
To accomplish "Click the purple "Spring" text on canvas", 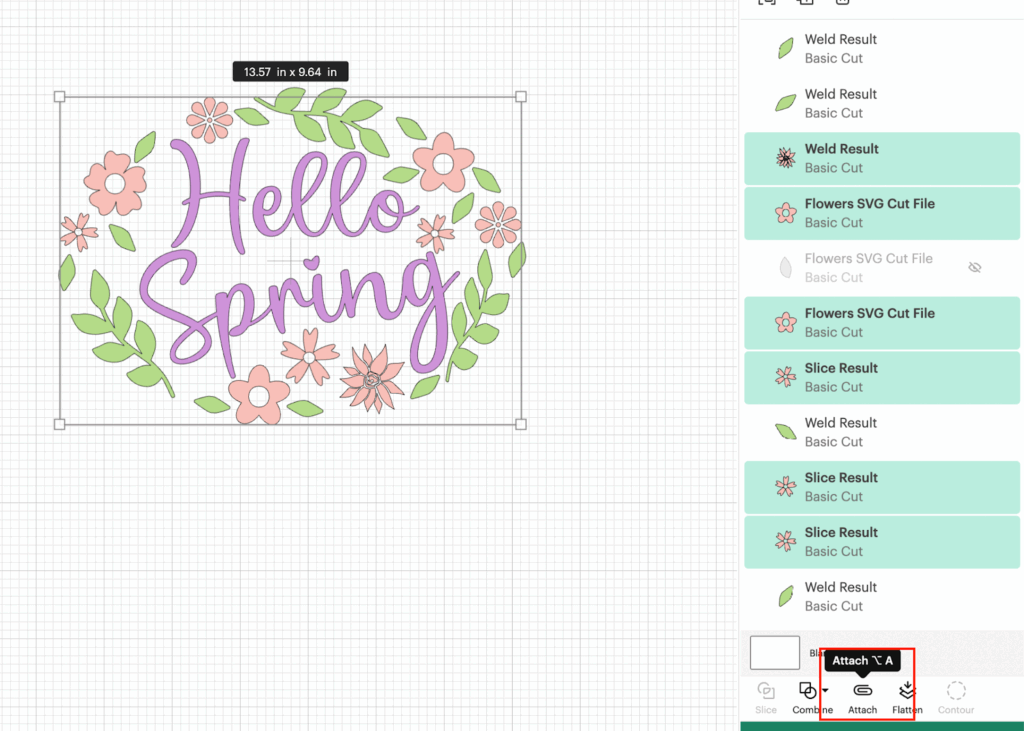I will pos(290,300).
